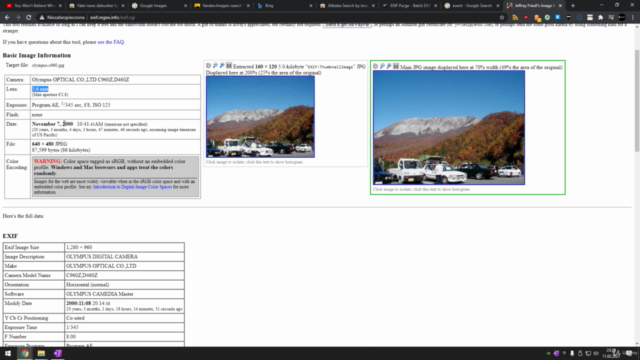Open File Explorer from the taskbar
This screenshot has height=360, width=640.
click(41, 353)
